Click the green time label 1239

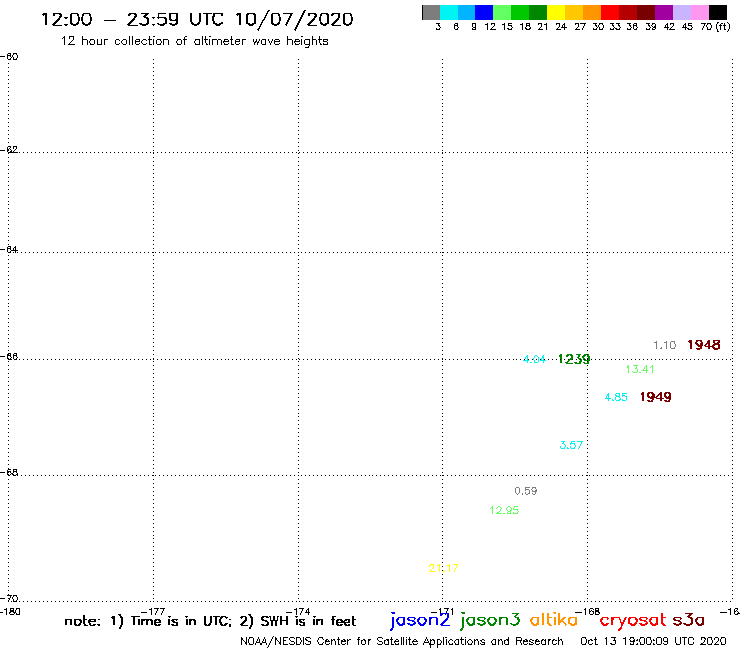(574, 359)
